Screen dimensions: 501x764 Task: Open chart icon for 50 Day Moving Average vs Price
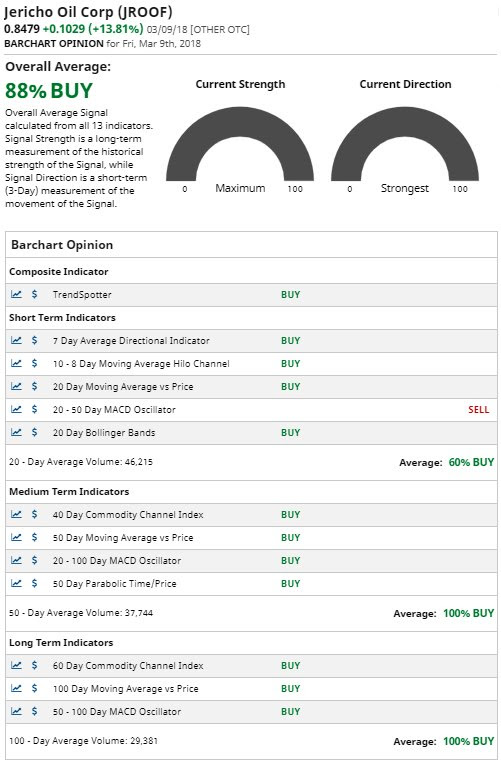tap(17, 537)
